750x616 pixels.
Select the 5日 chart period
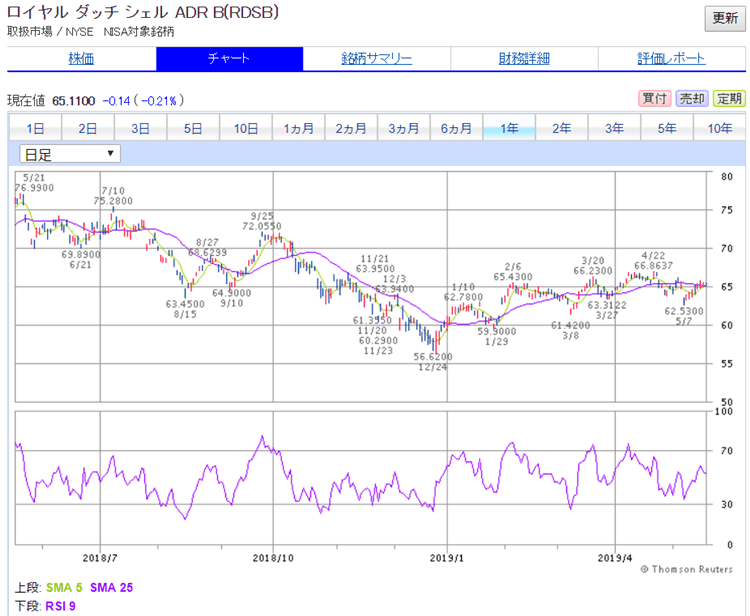click(193, 128)
